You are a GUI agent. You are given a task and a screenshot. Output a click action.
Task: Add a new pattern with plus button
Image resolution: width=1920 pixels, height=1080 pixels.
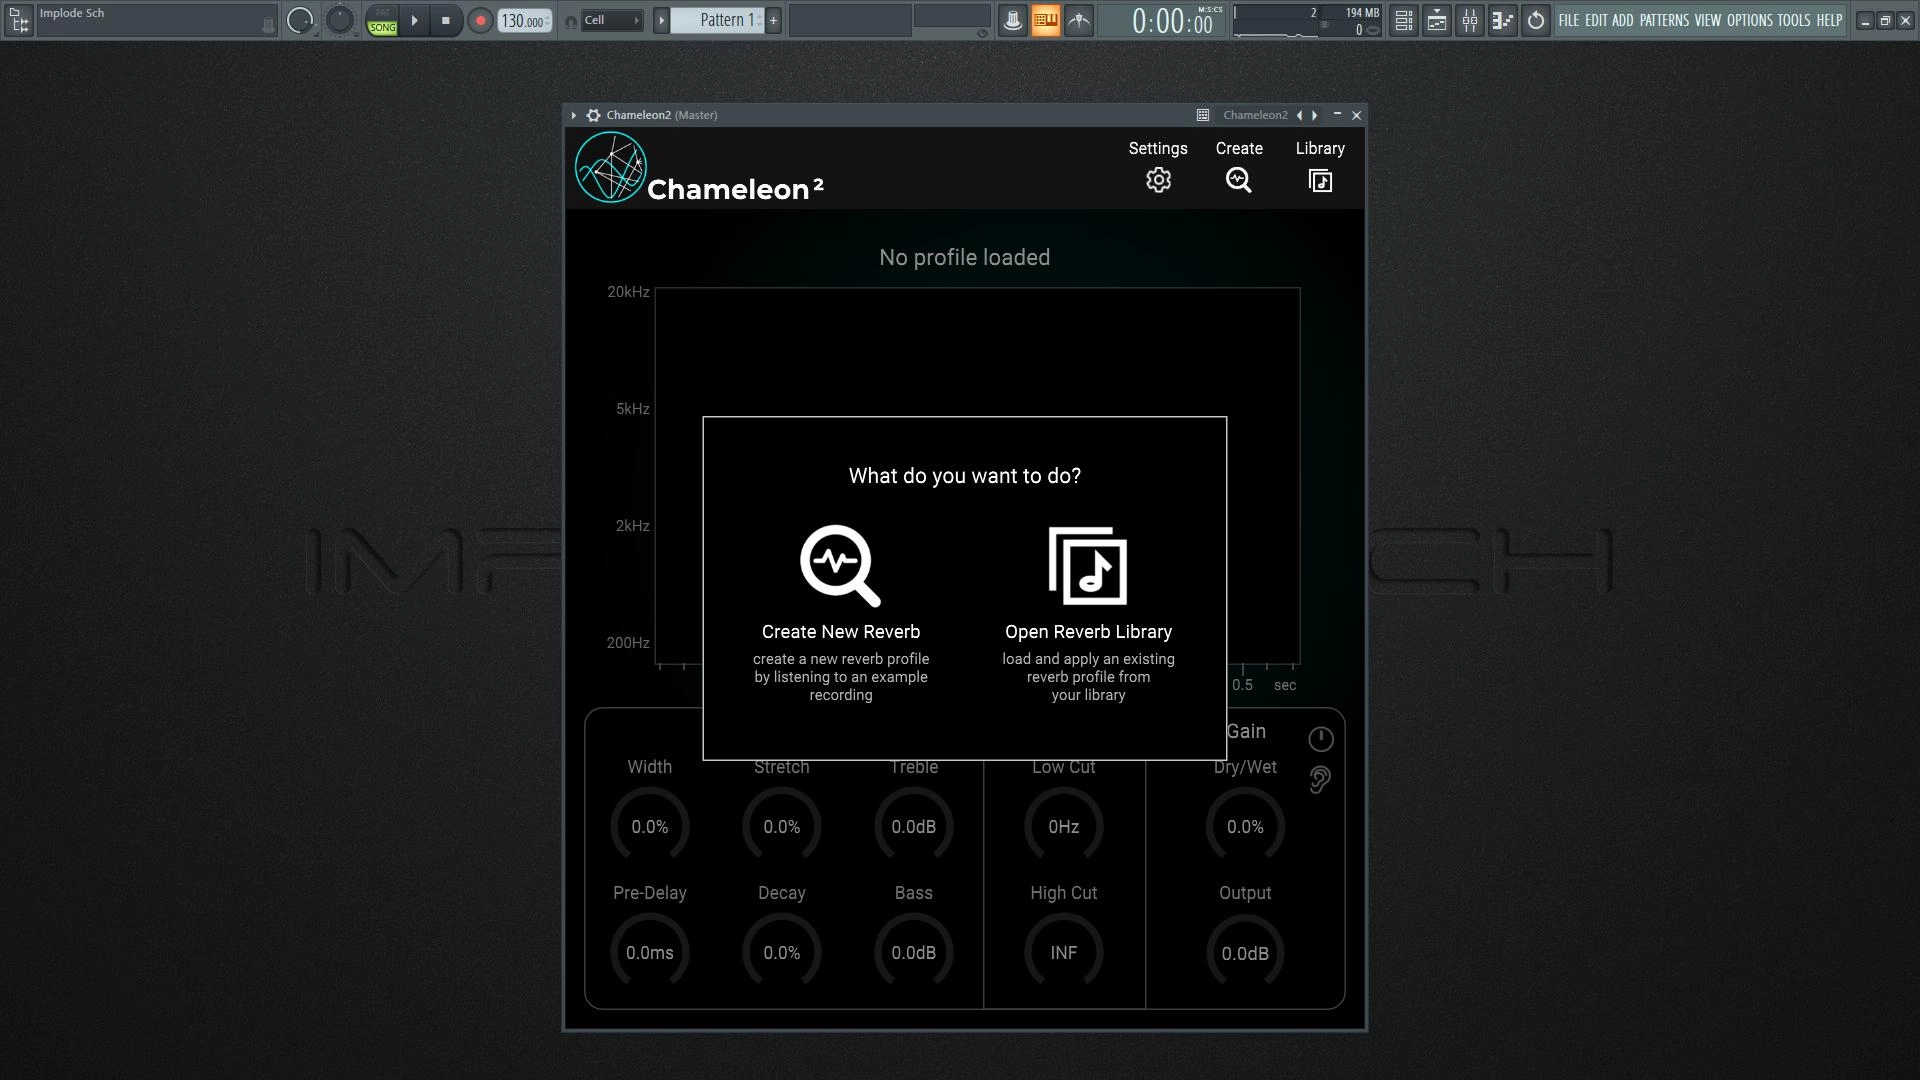[773, 20]
